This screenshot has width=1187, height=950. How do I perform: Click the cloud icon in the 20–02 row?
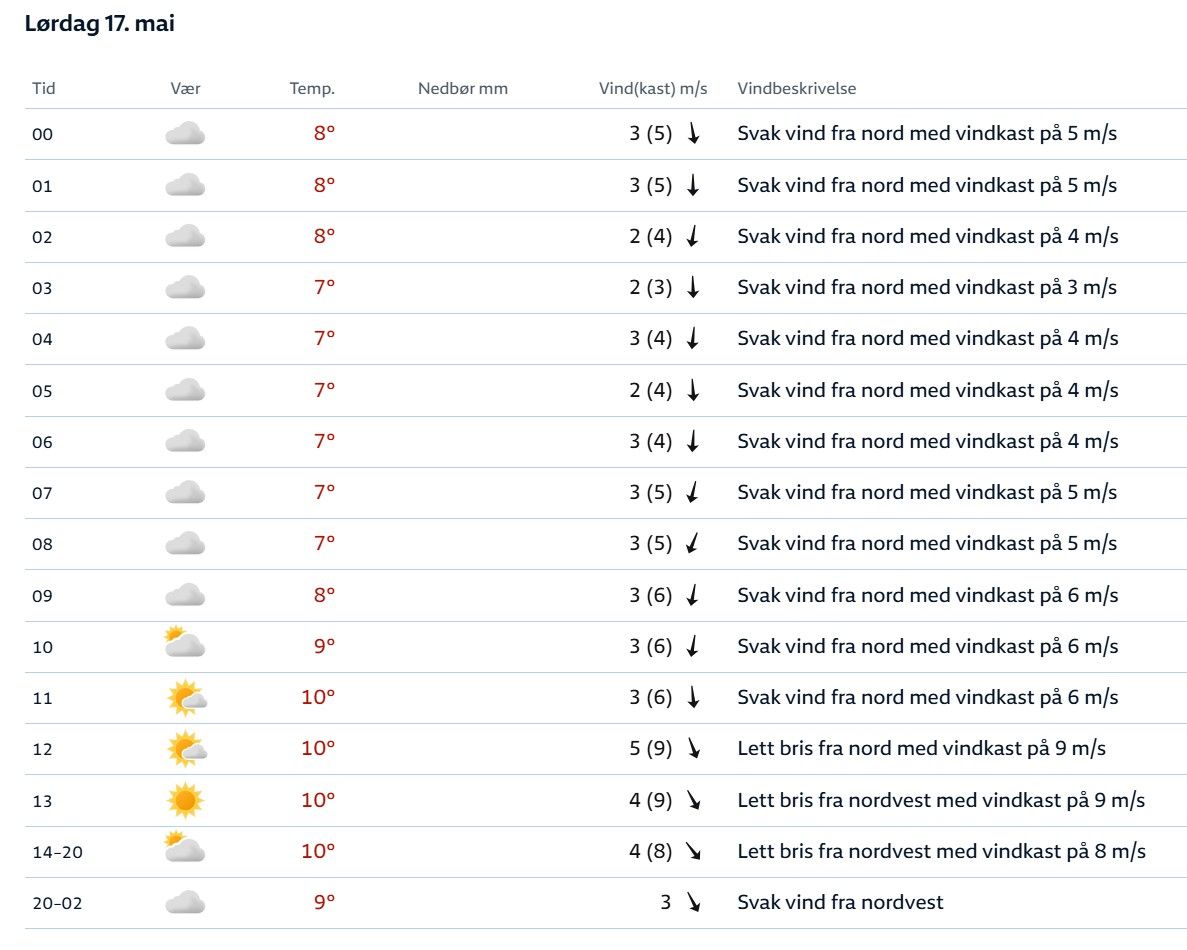185,903
